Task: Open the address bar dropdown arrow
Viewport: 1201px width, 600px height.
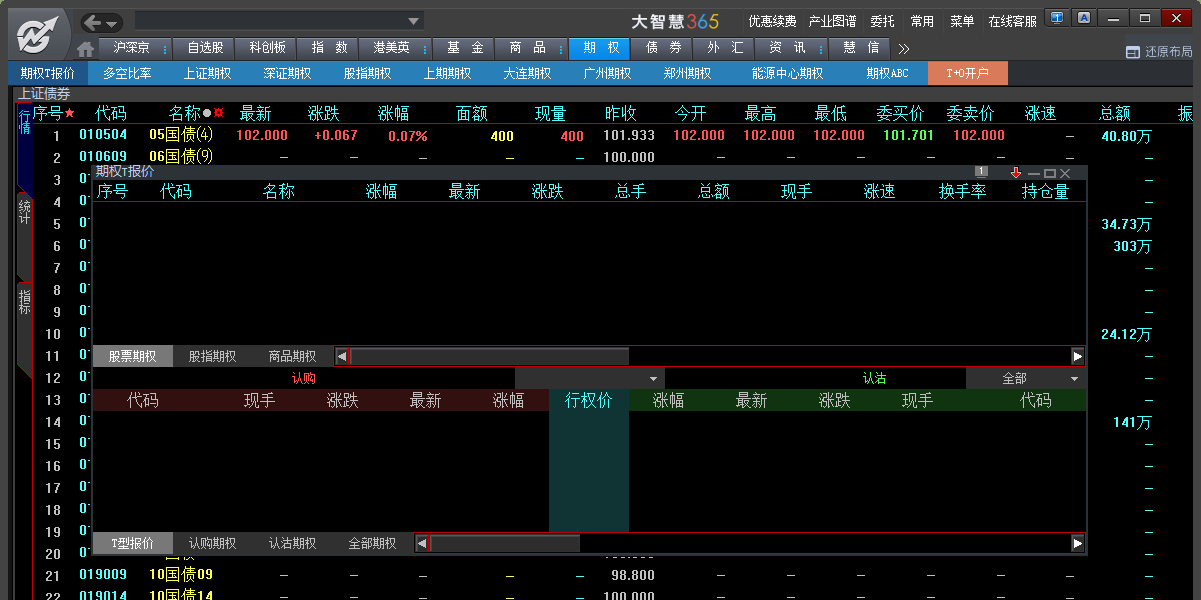Action: (413, 21)
